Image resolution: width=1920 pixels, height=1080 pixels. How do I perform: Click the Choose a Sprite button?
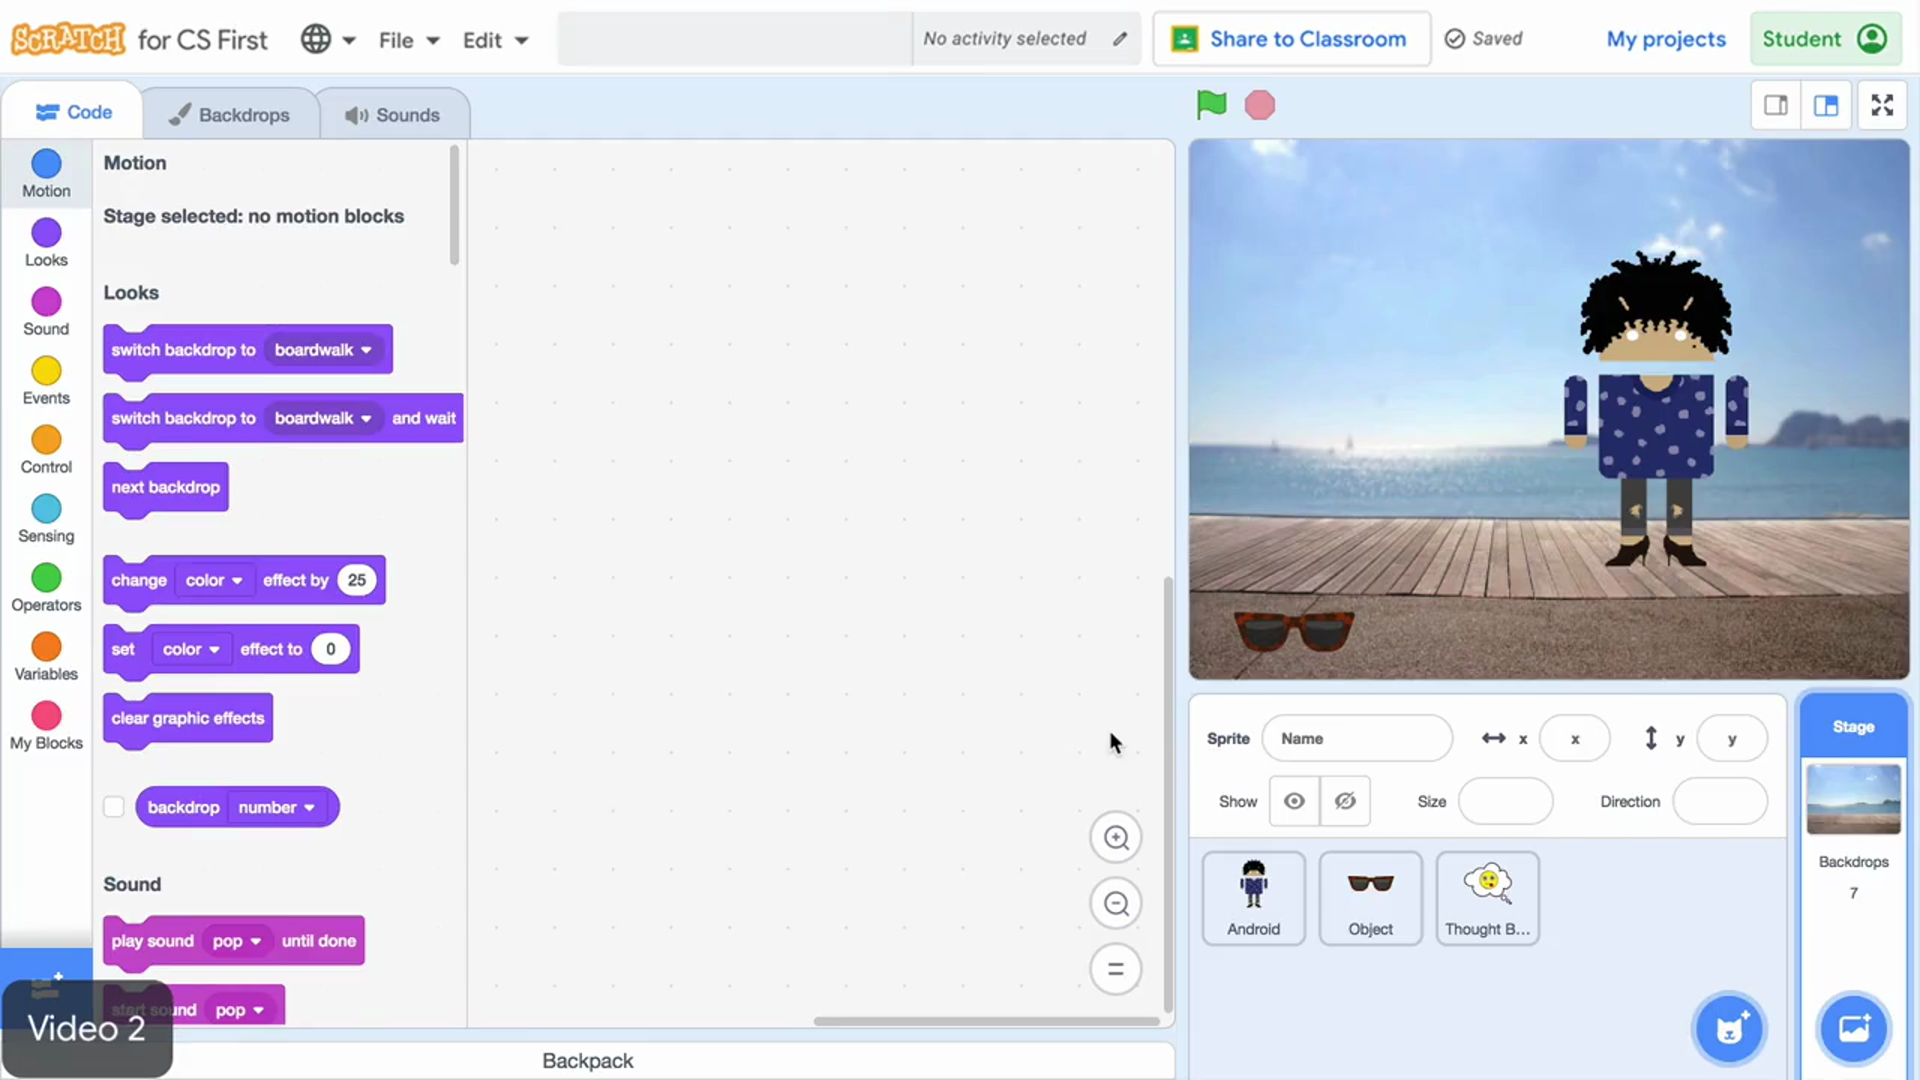[x=1729, y=1028]
